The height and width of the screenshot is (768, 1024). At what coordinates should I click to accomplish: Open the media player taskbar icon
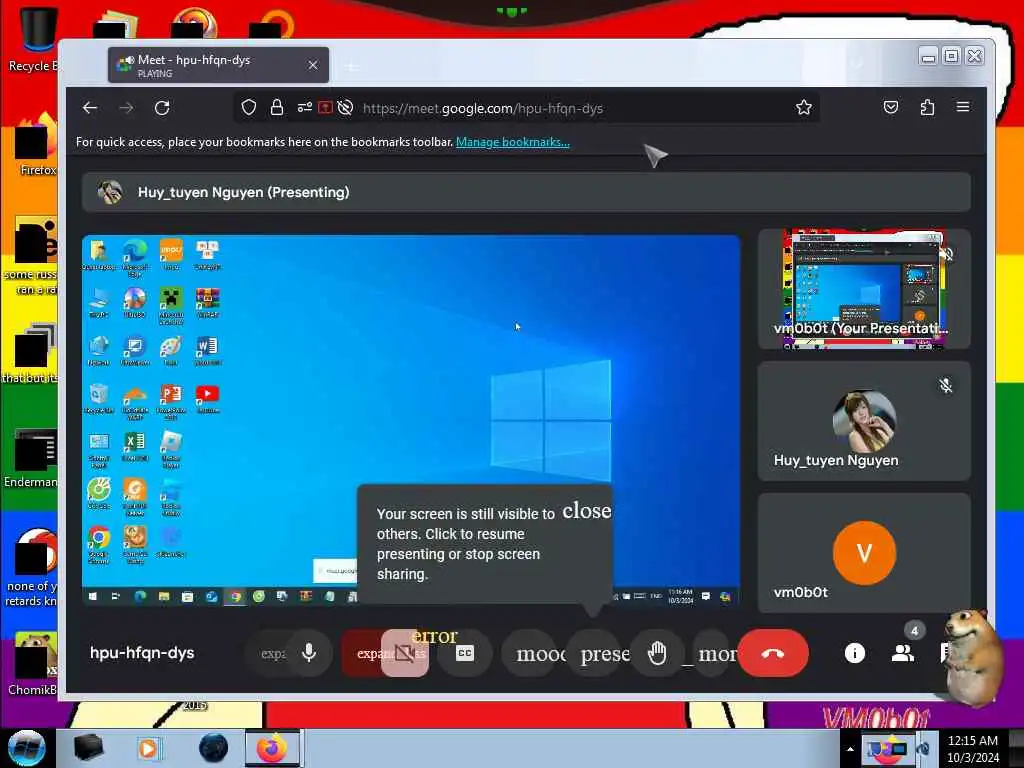[x=149, y=748]
